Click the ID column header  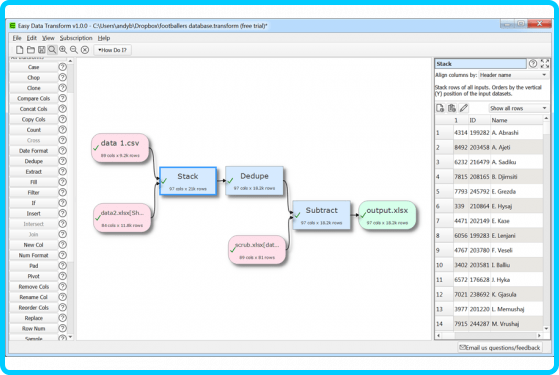pyautogui.click(x=479, y=120)
